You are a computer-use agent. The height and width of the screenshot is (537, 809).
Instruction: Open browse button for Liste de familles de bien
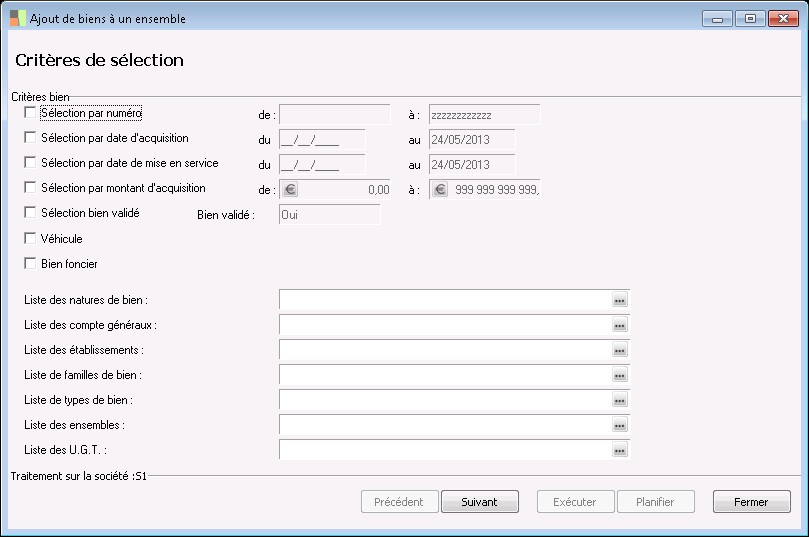[620, 375]
